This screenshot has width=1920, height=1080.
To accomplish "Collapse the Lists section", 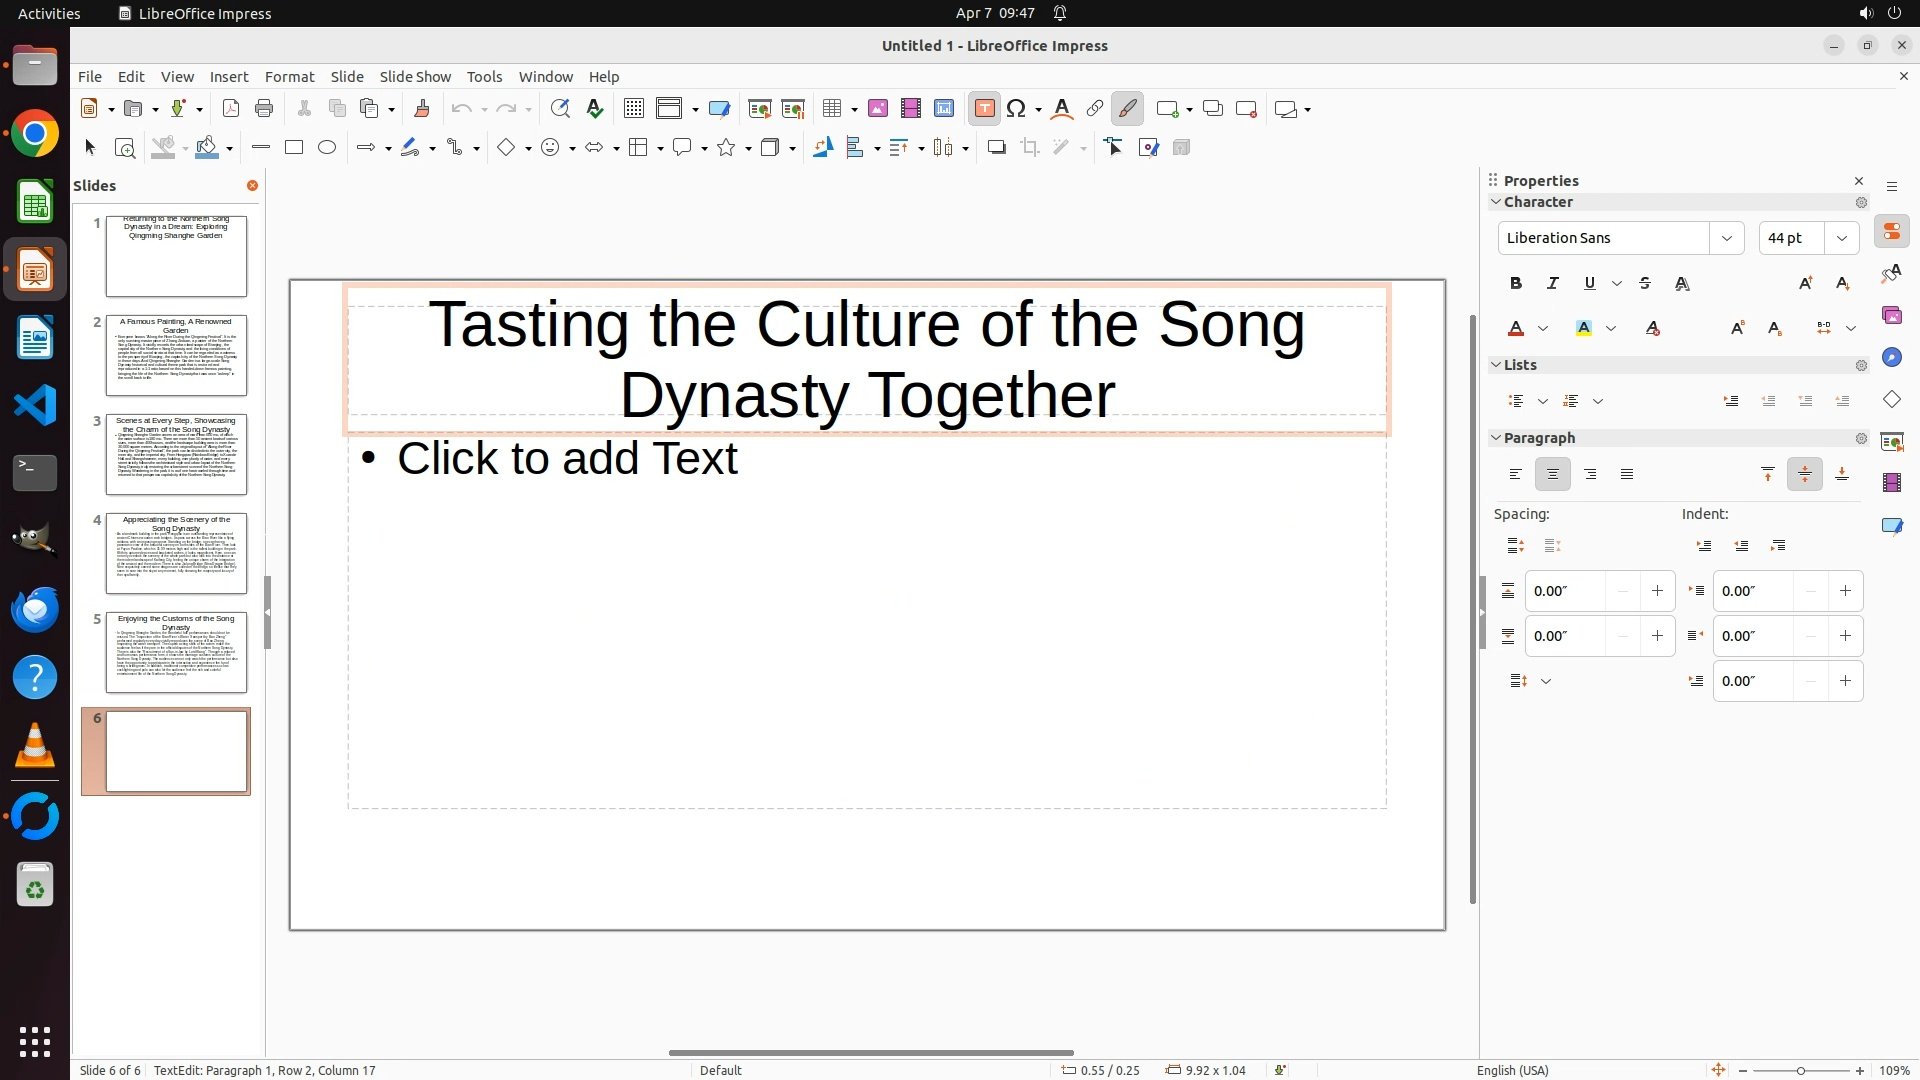I will pyautogui.click(x=1496, y=365).
